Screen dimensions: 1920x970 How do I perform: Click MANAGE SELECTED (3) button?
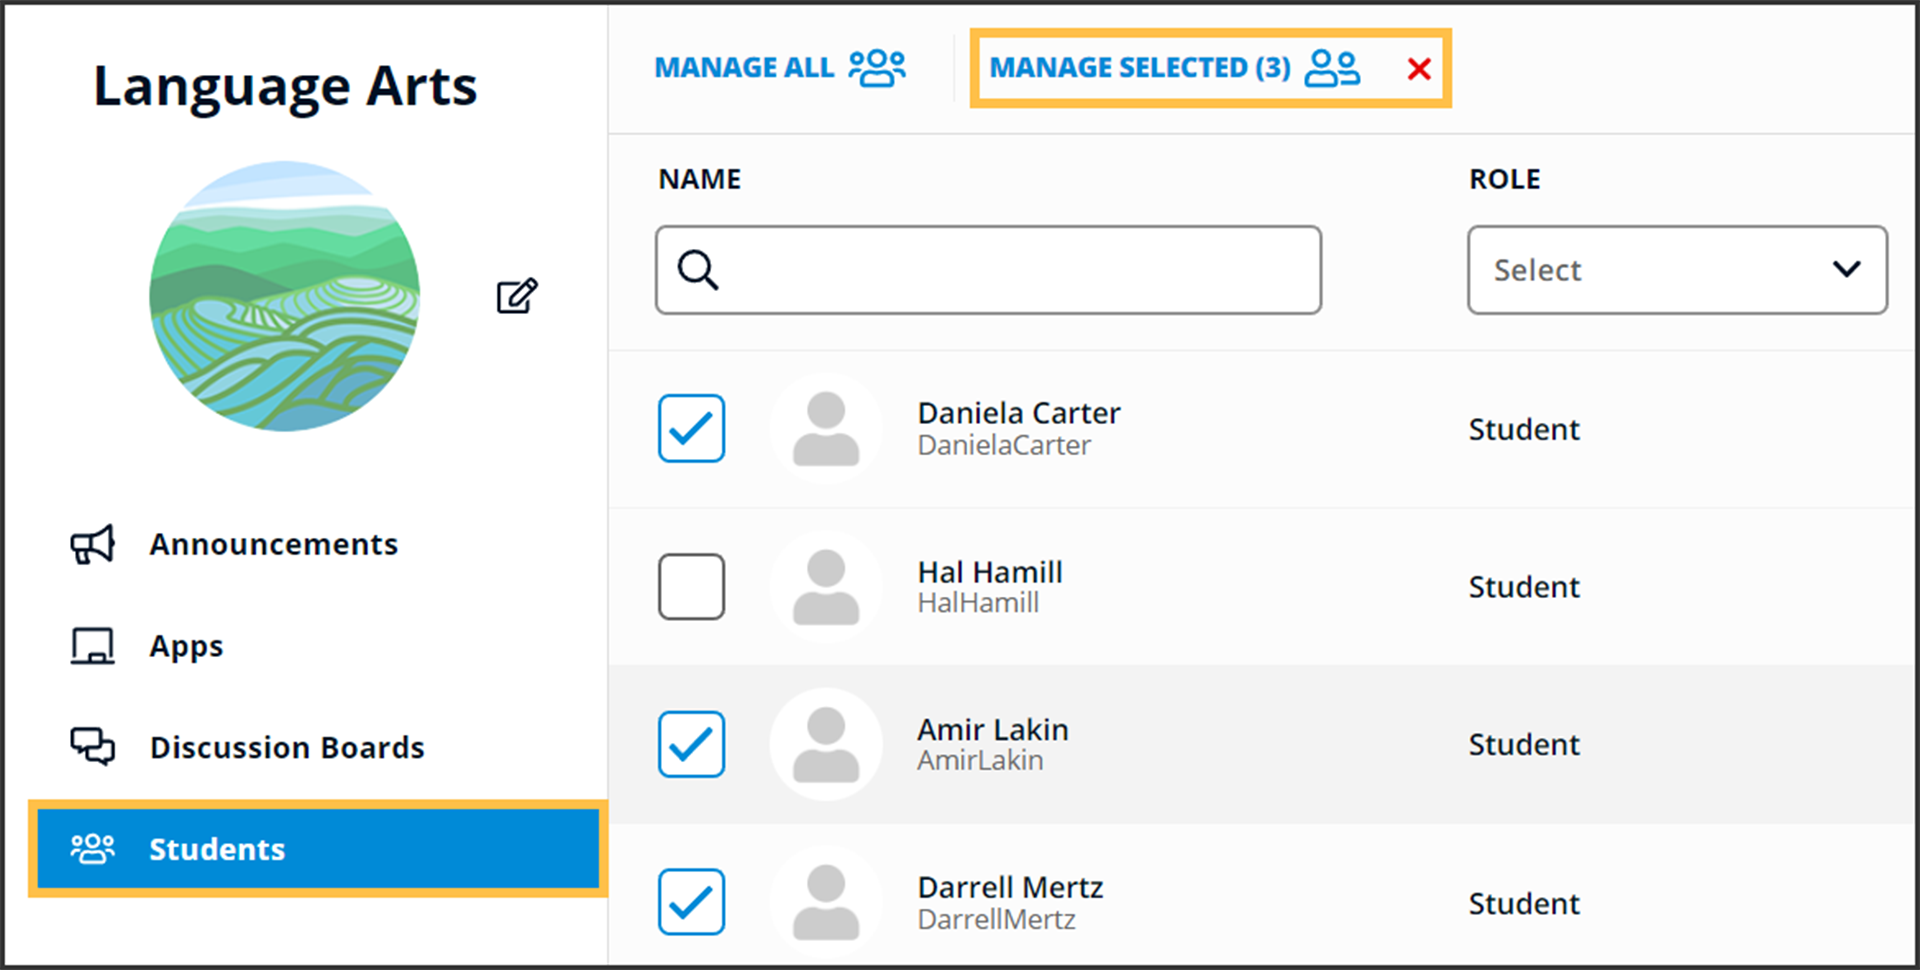click(1140, 68)
